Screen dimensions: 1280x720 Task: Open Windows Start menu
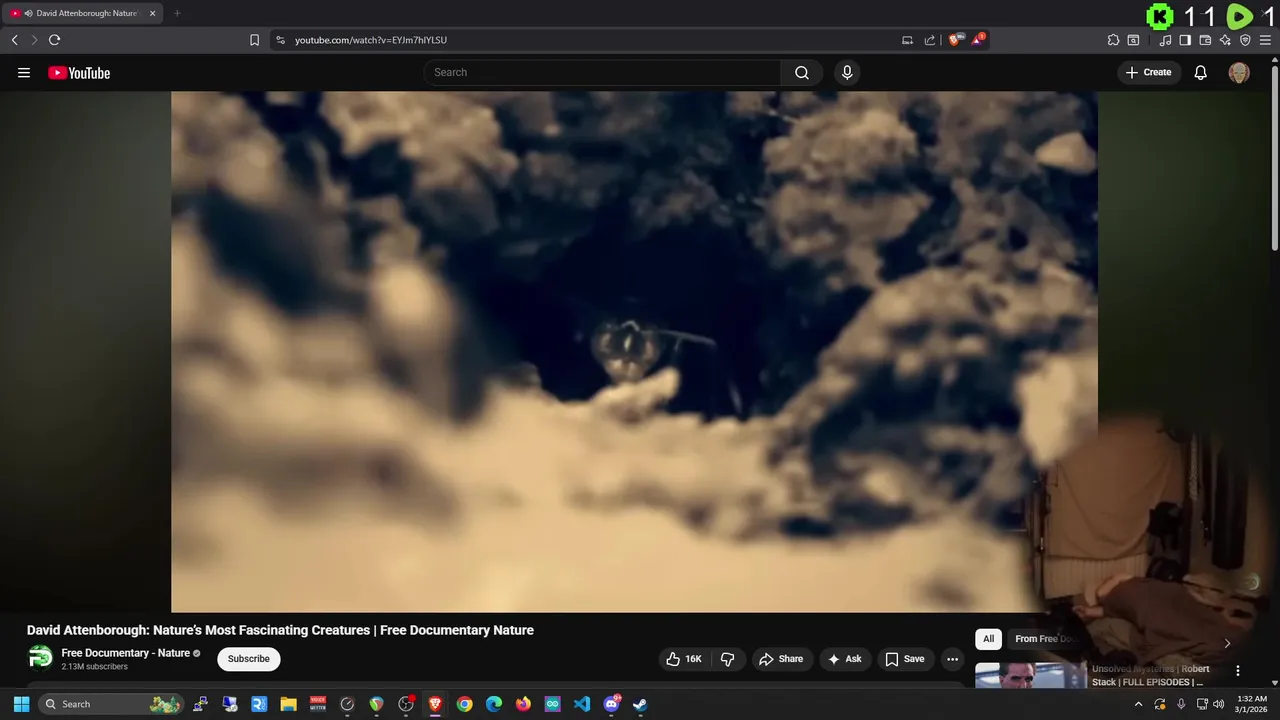click(21, 704)
